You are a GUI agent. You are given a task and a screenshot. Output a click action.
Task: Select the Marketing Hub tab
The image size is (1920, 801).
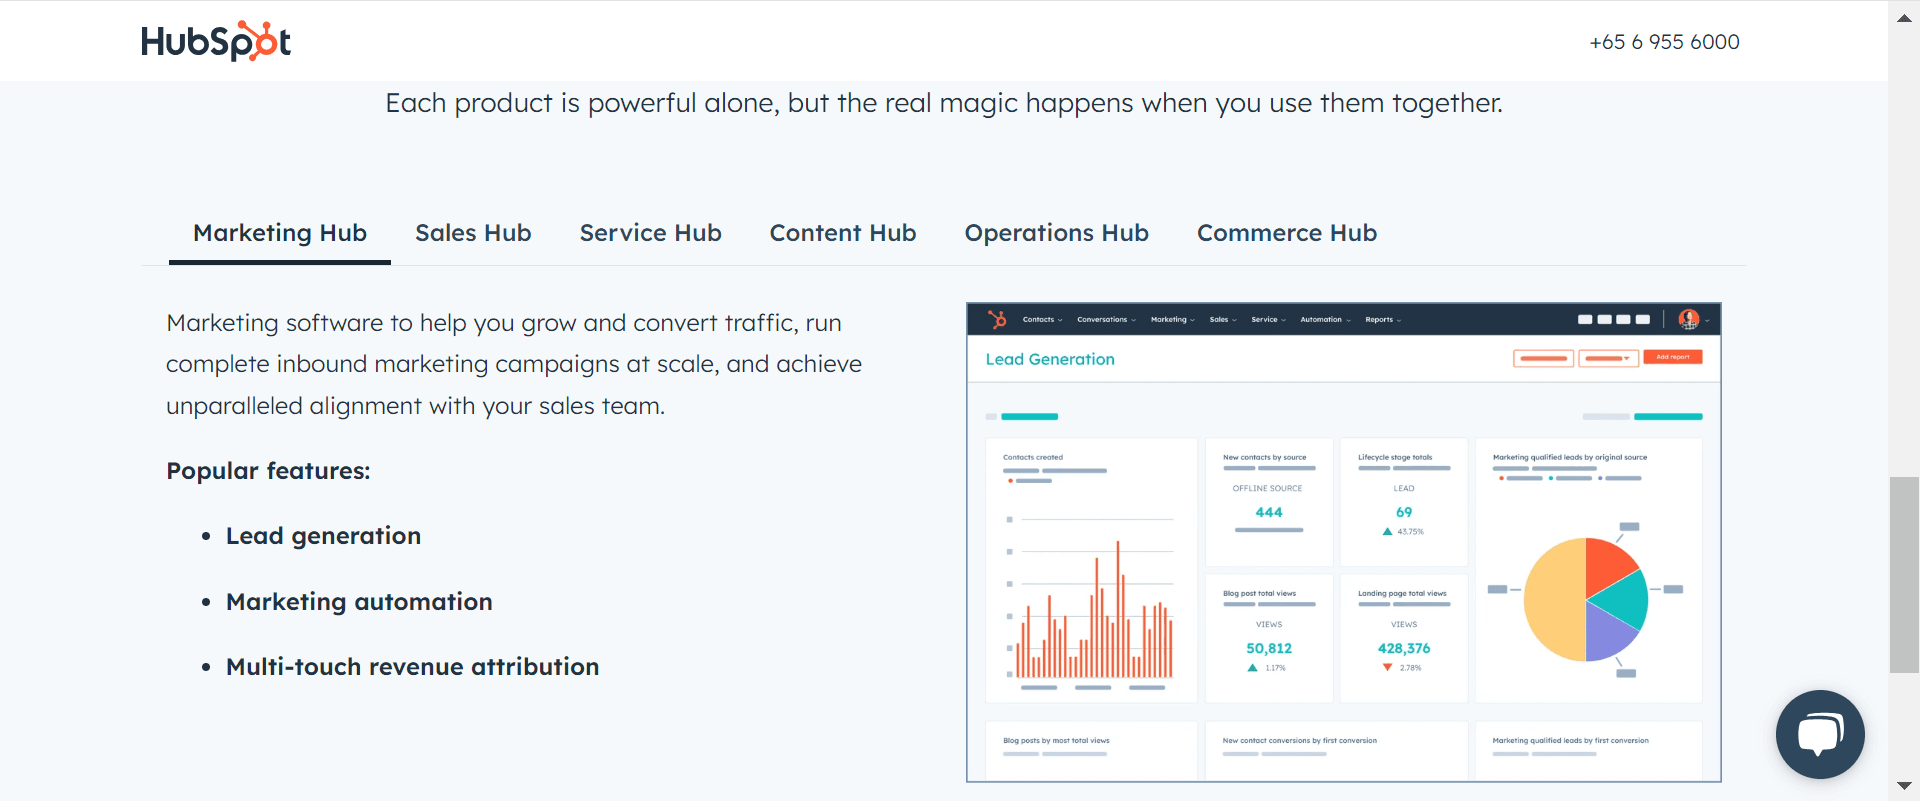coord(280,233)
